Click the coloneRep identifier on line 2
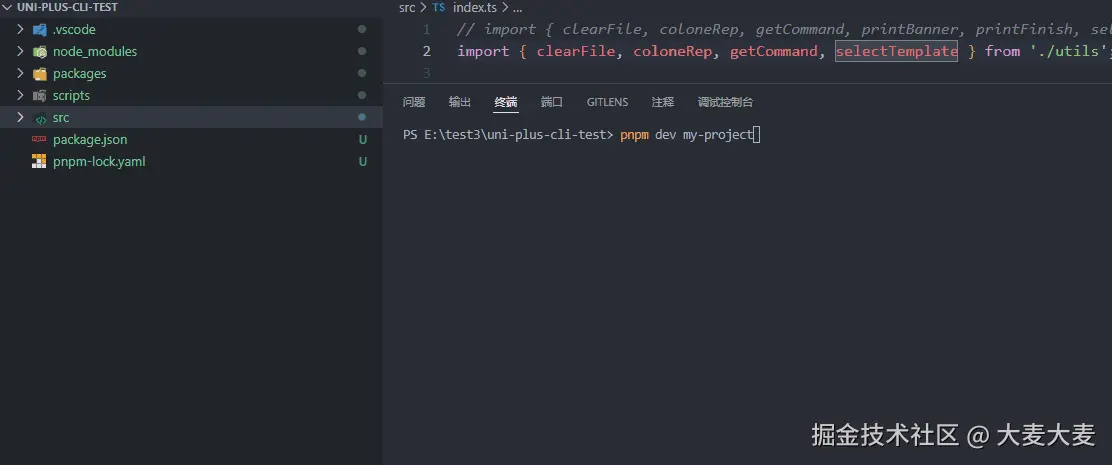This screenshot has height=465, width=1112. click(x=672, y=51)
